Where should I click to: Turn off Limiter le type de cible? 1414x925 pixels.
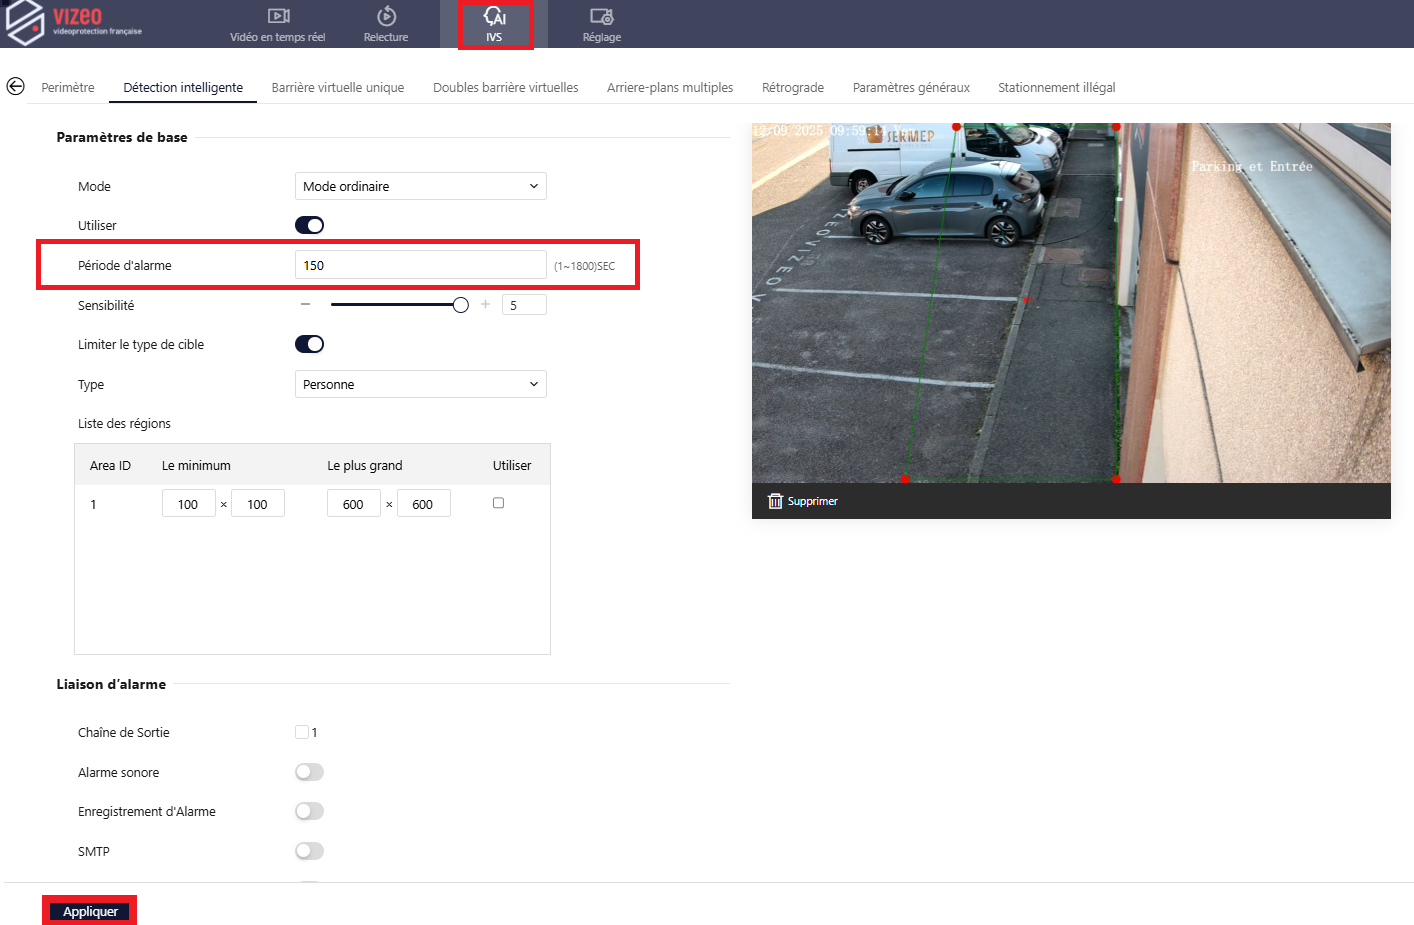(x=309, y=344)
